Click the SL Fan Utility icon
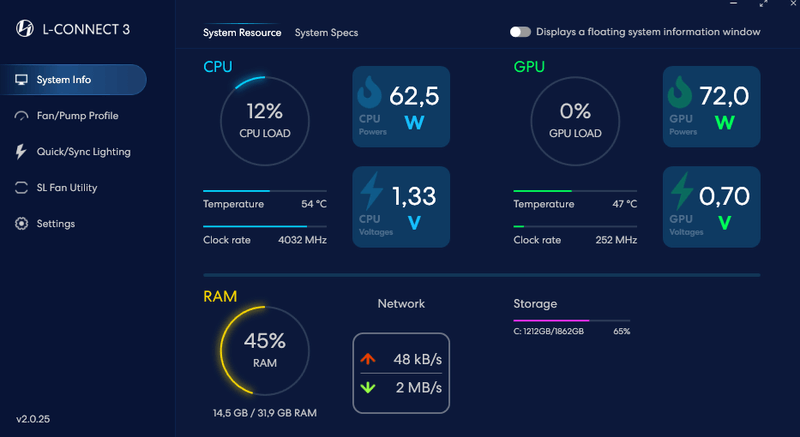Image resolution: width=800 pixels, height=437 pixels. click(21, 188)
